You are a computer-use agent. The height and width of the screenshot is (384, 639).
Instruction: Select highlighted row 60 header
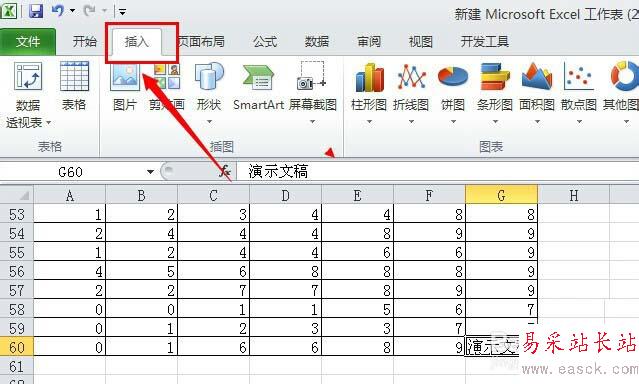coord(16,347)
